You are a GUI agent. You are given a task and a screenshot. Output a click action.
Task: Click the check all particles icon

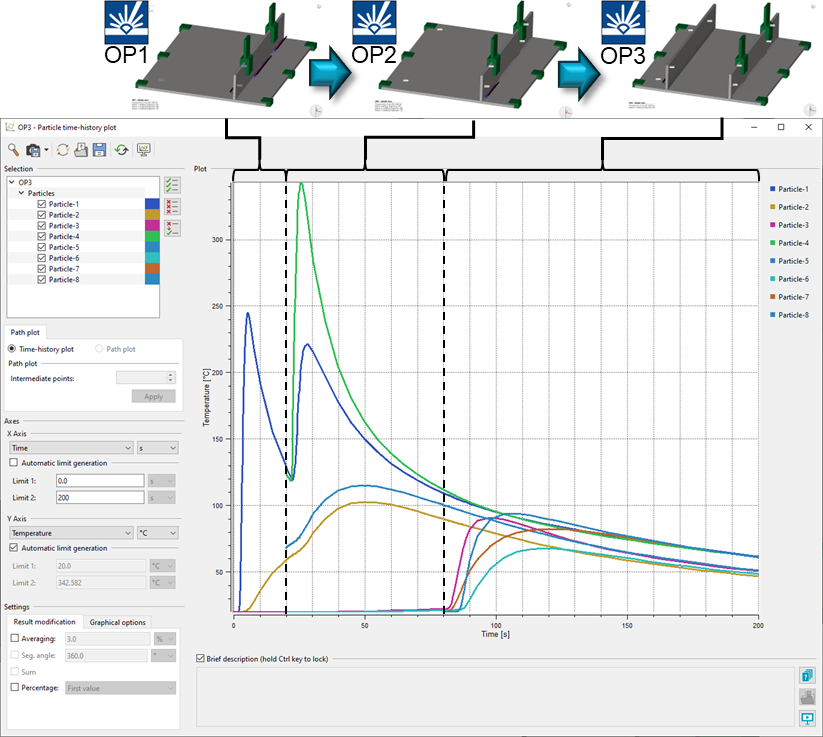pyautogui.click(x=172, y=185)
